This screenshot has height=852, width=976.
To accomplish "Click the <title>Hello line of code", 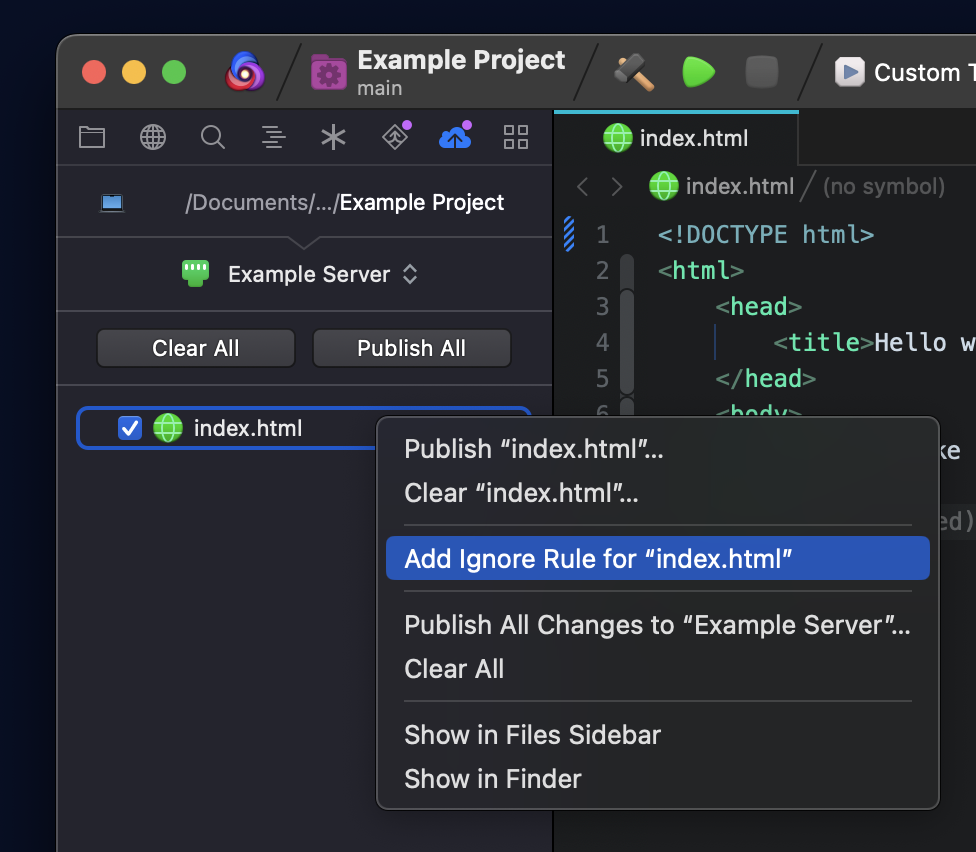I will (874, 343).
